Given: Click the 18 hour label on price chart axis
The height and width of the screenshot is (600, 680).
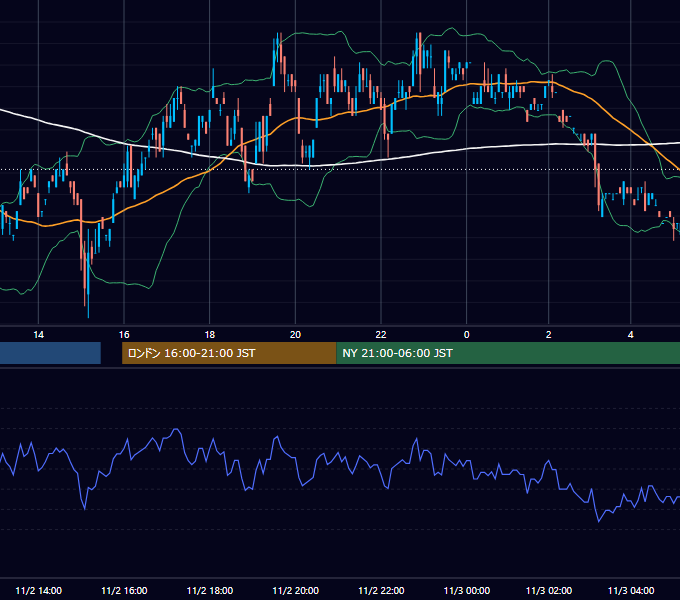Looking at the screenshot, I should pyautogui.click(x=209, y=335).
